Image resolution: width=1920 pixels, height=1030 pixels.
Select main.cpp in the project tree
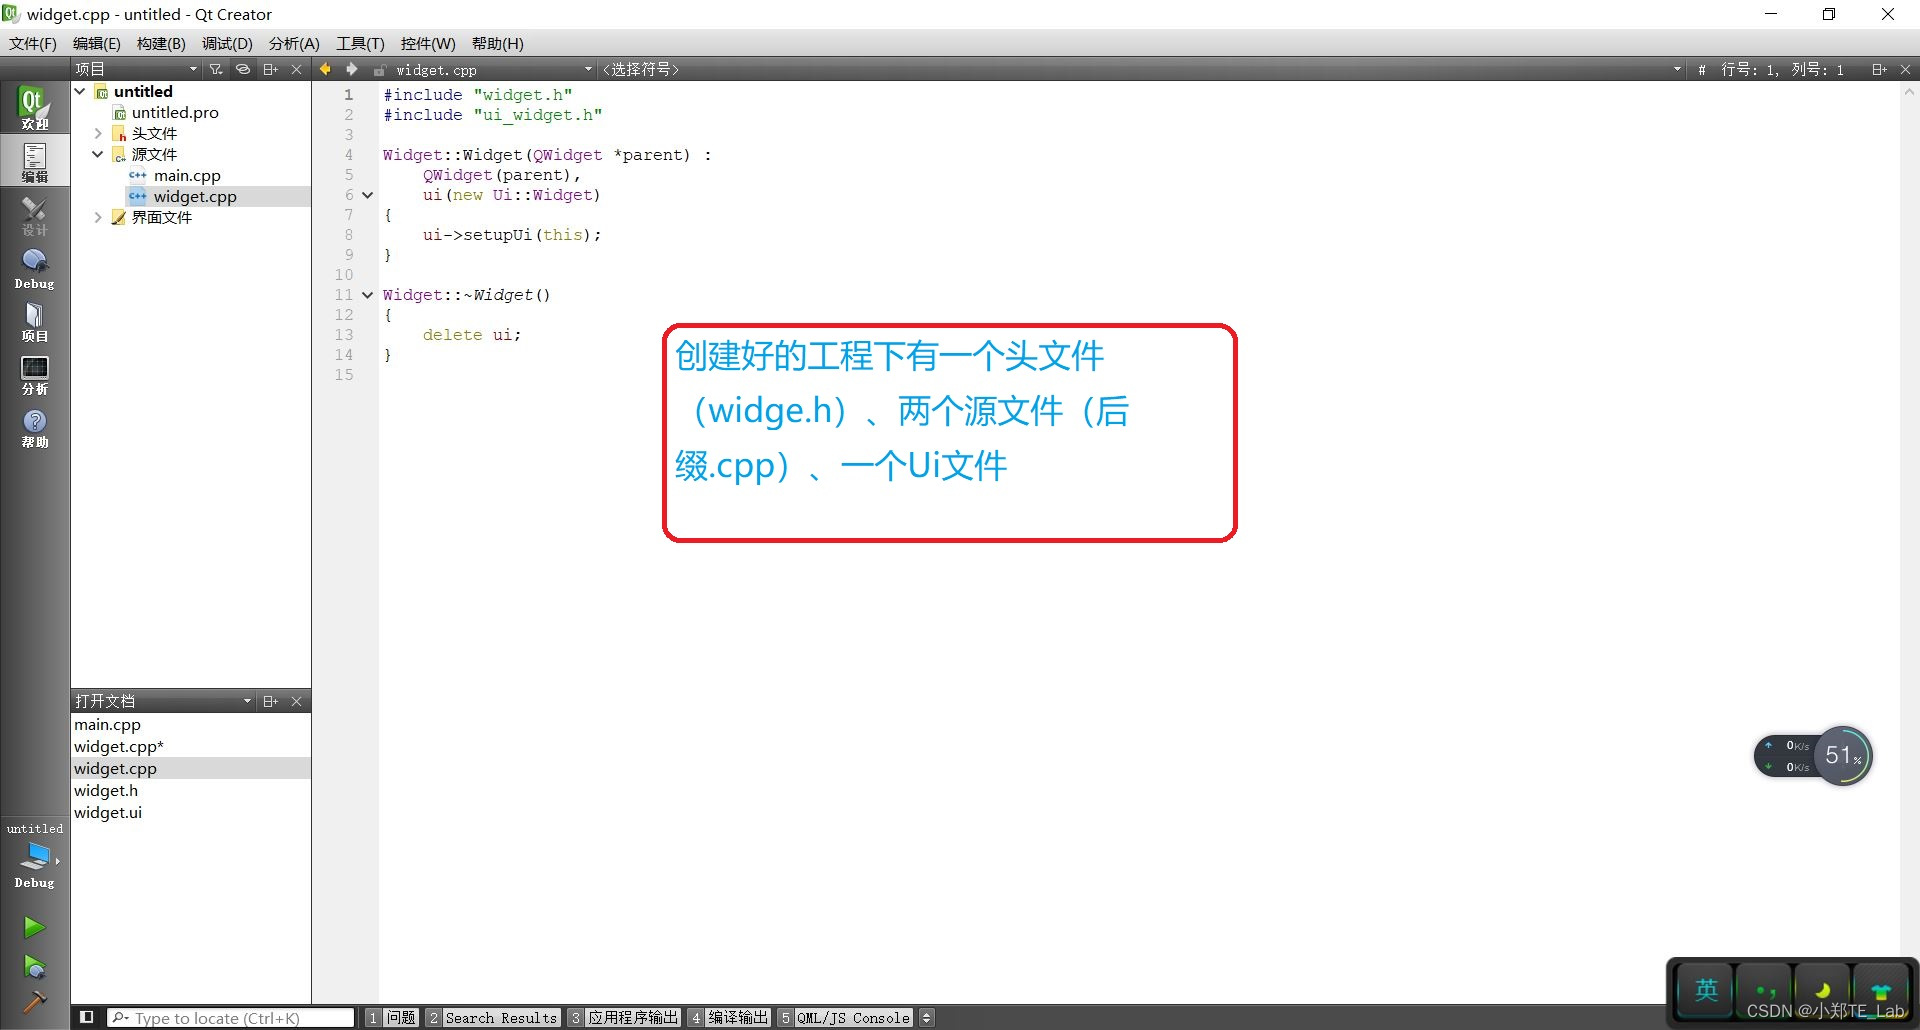pyautogui.click(x=187, y=175)
